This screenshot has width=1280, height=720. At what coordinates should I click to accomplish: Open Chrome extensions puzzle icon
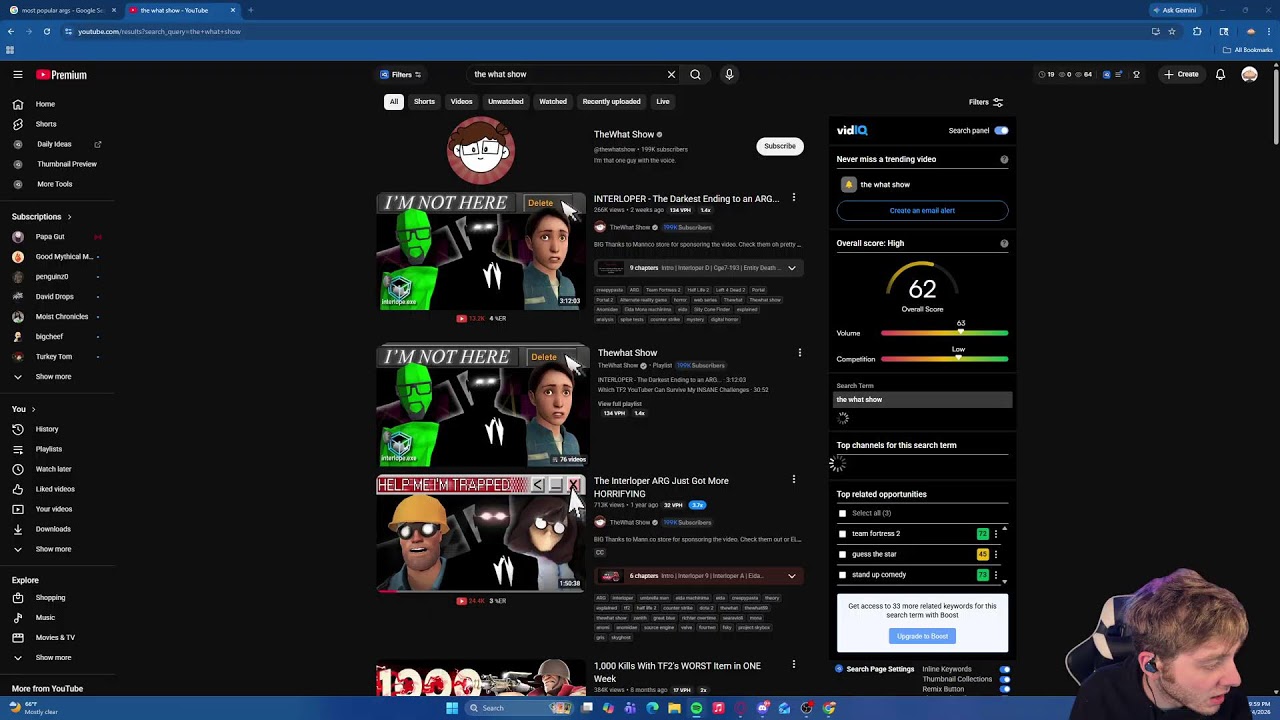tap(1197, 31)
